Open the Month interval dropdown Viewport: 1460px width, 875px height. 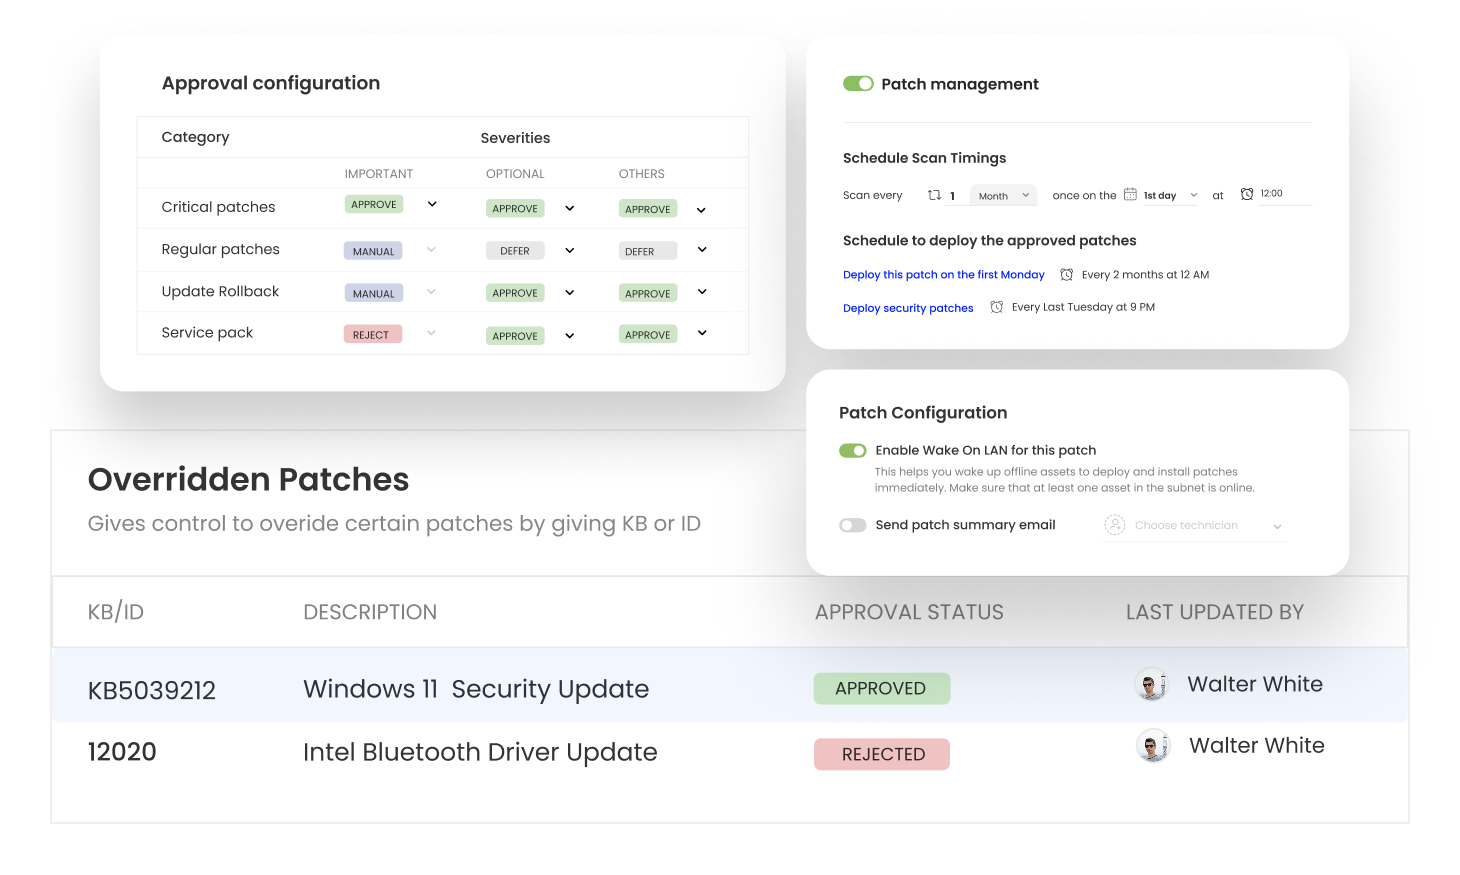coord(1003,196)
